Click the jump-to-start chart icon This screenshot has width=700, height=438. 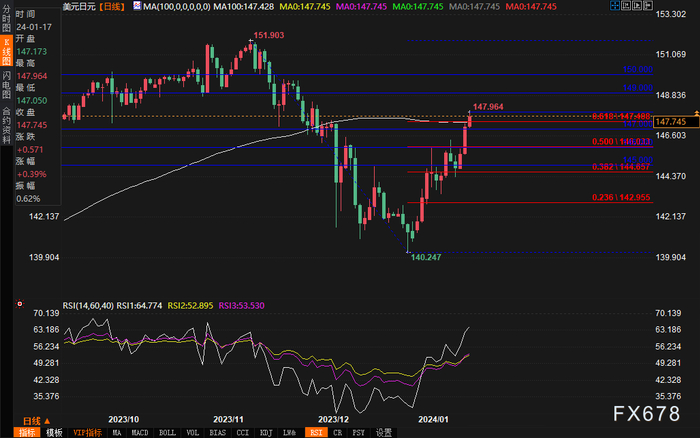(626, 5)
